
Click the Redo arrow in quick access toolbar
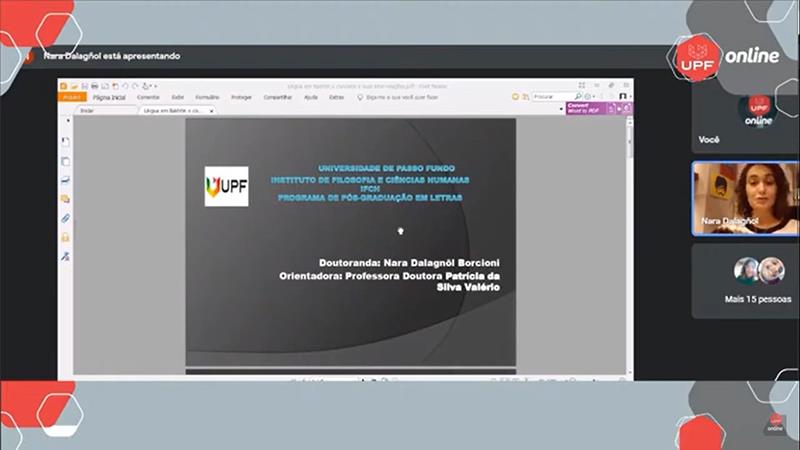coord(135,86)
